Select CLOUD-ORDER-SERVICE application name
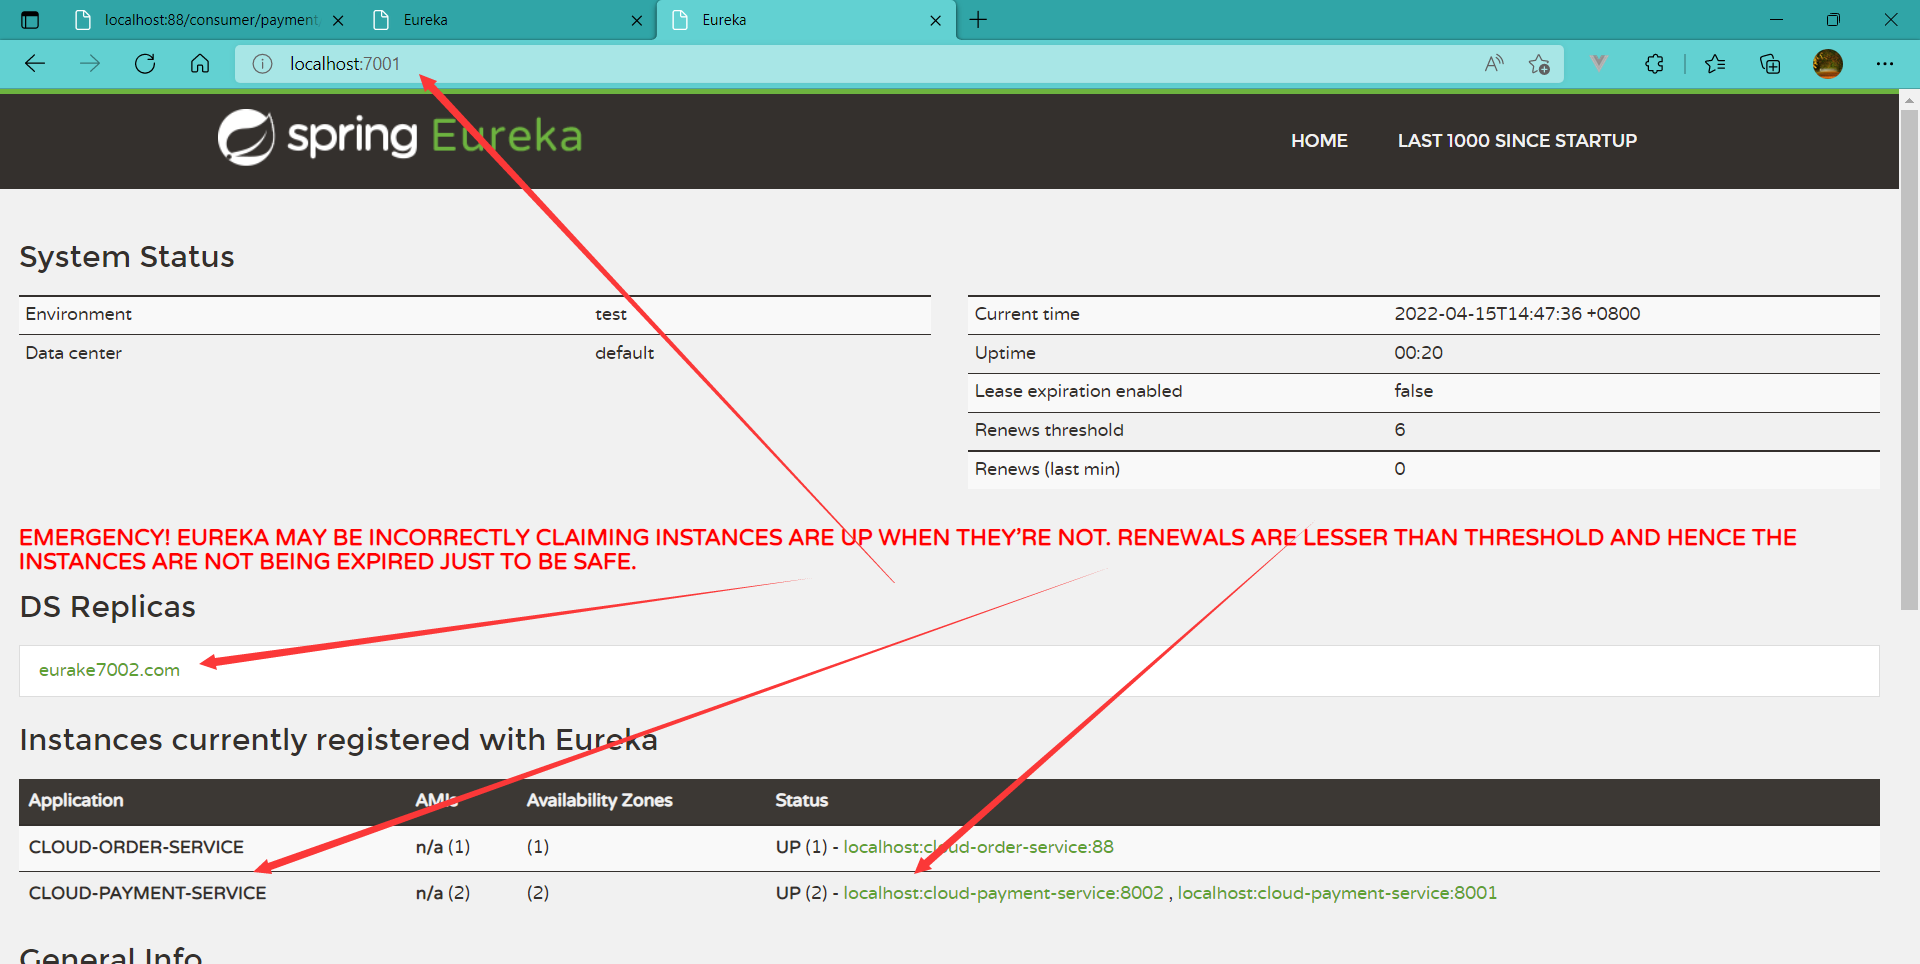 [136, 847]
